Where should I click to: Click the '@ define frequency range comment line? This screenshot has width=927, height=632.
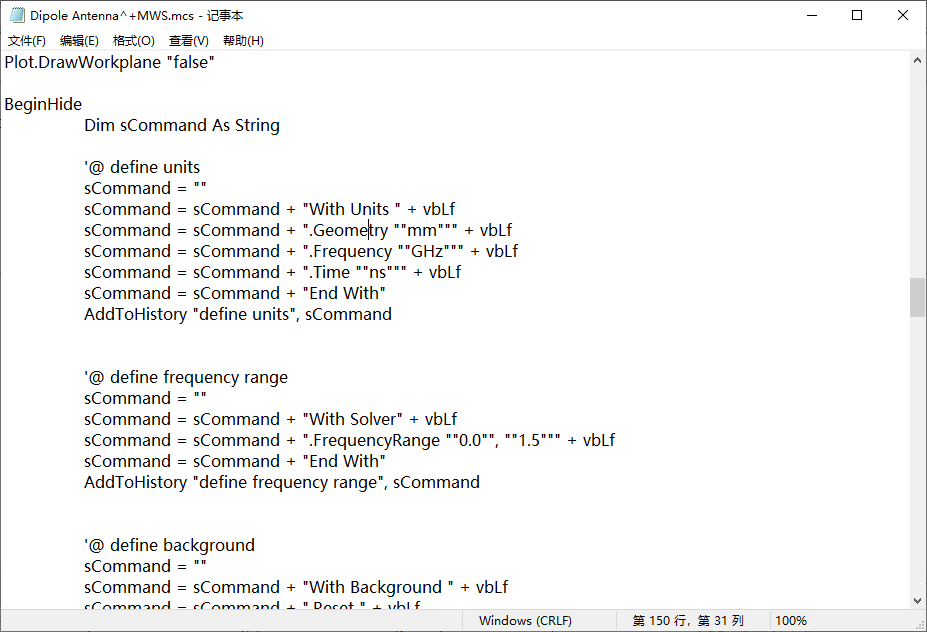186,377
